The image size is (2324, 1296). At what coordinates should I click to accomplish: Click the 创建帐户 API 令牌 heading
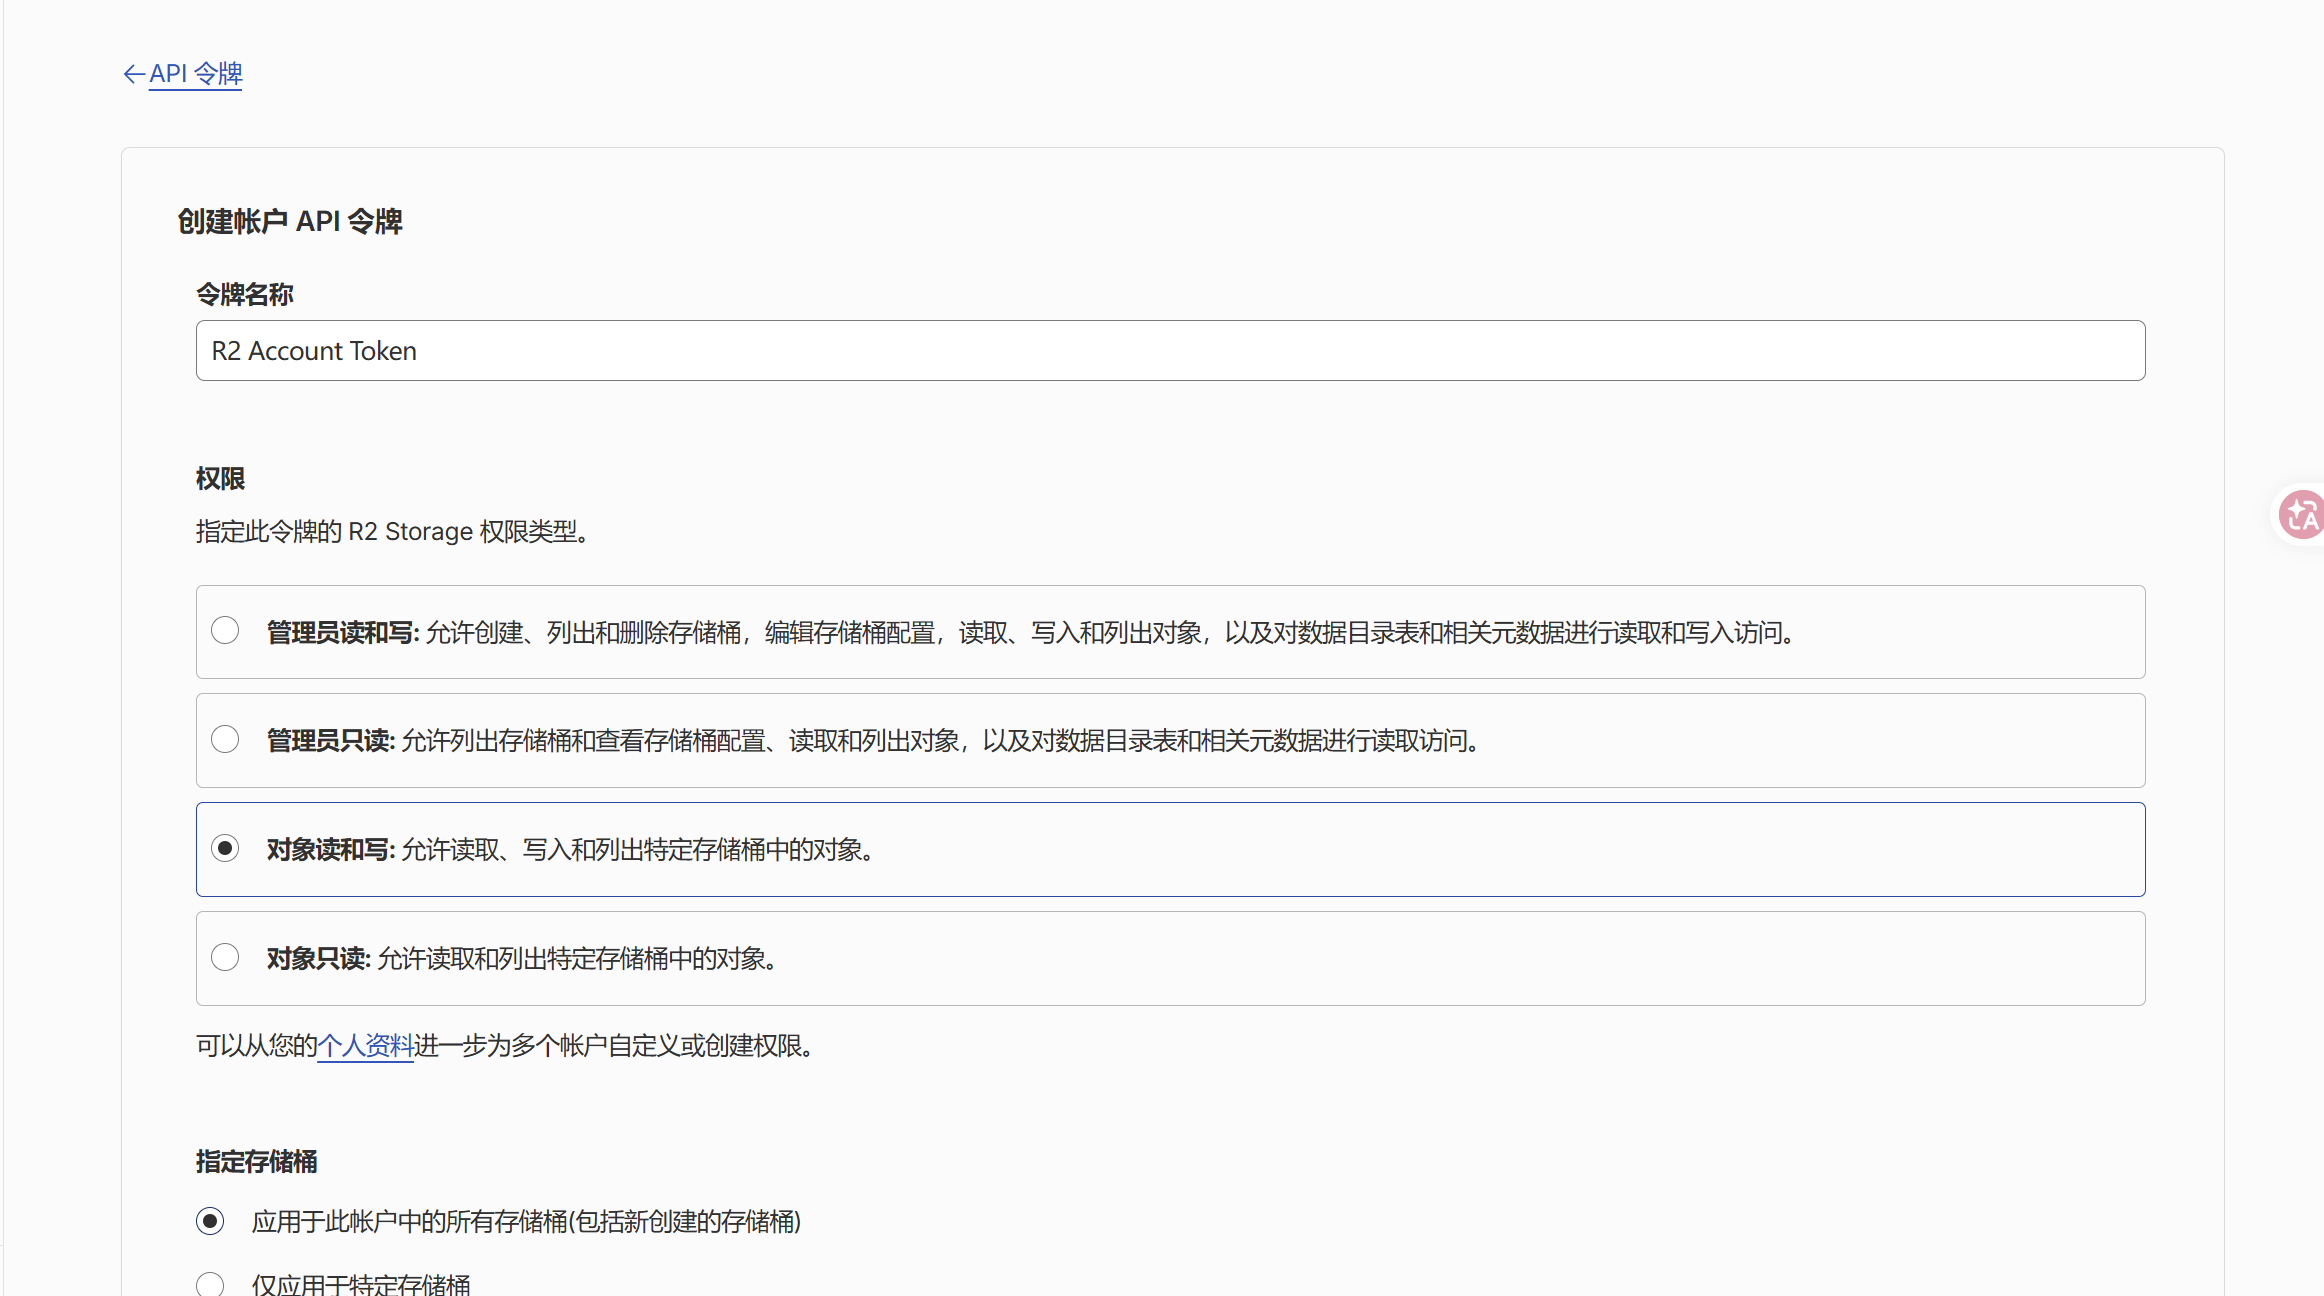pos(290,221)
